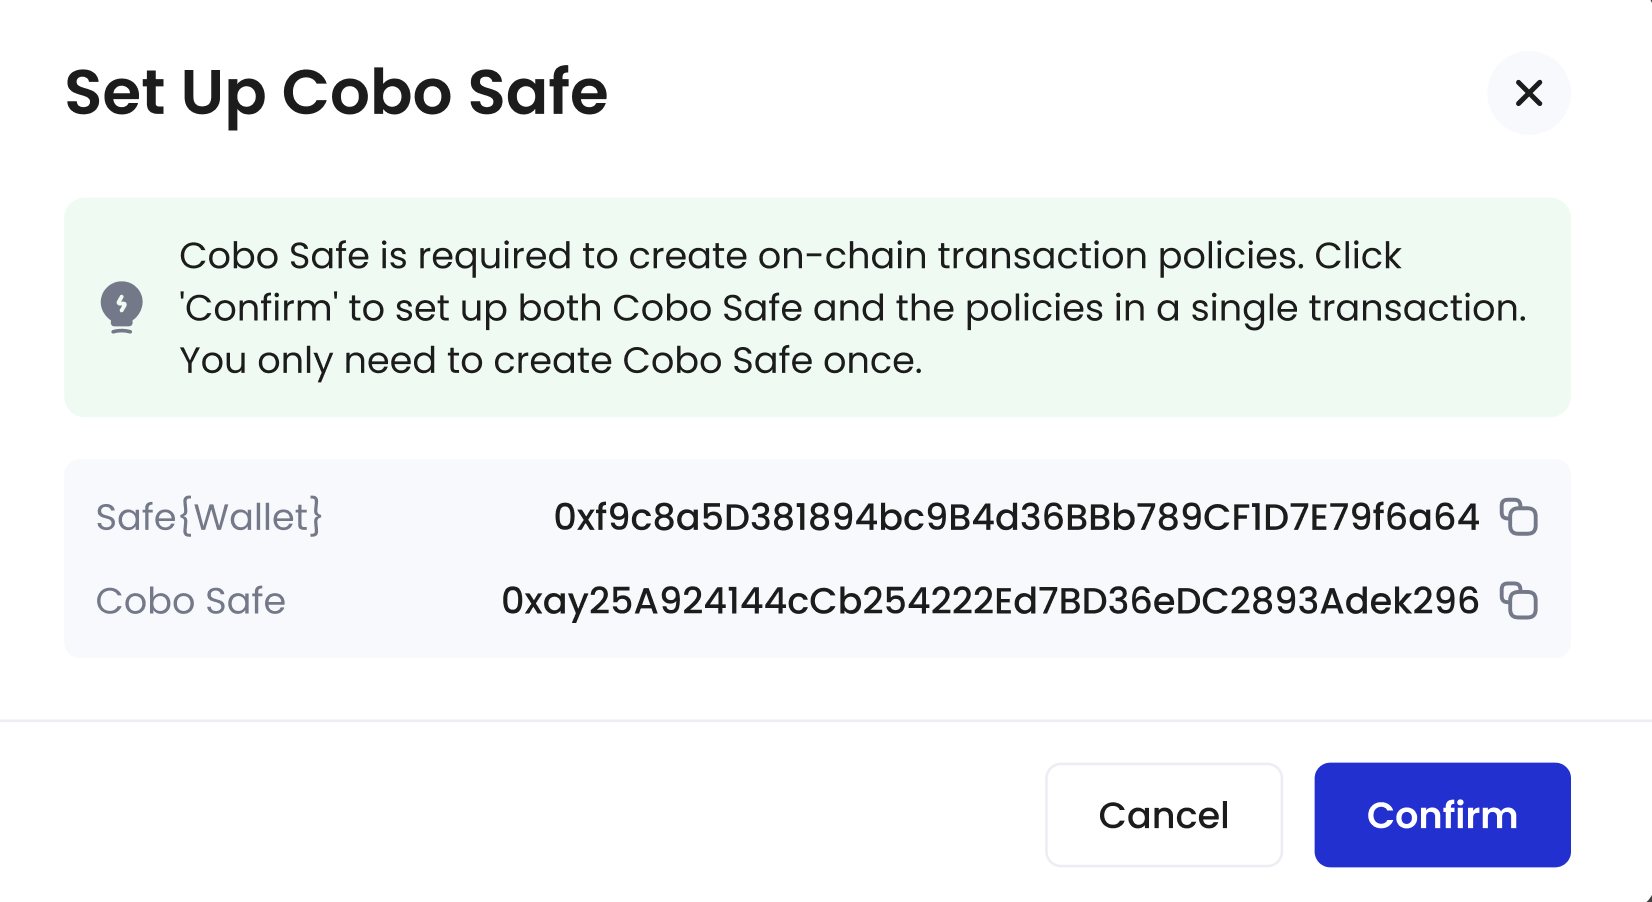1652x902 pixels.
Task: Click the dialog resize corner handle
Action: (1644, 895)
